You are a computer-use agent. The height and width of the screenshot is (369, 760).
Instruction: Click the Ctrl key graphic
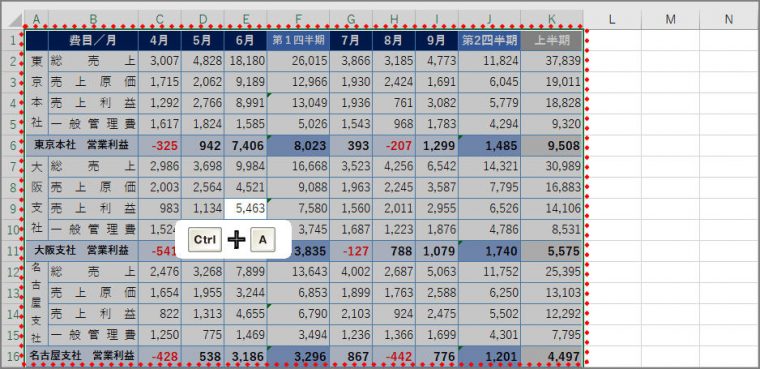[205, 240]
